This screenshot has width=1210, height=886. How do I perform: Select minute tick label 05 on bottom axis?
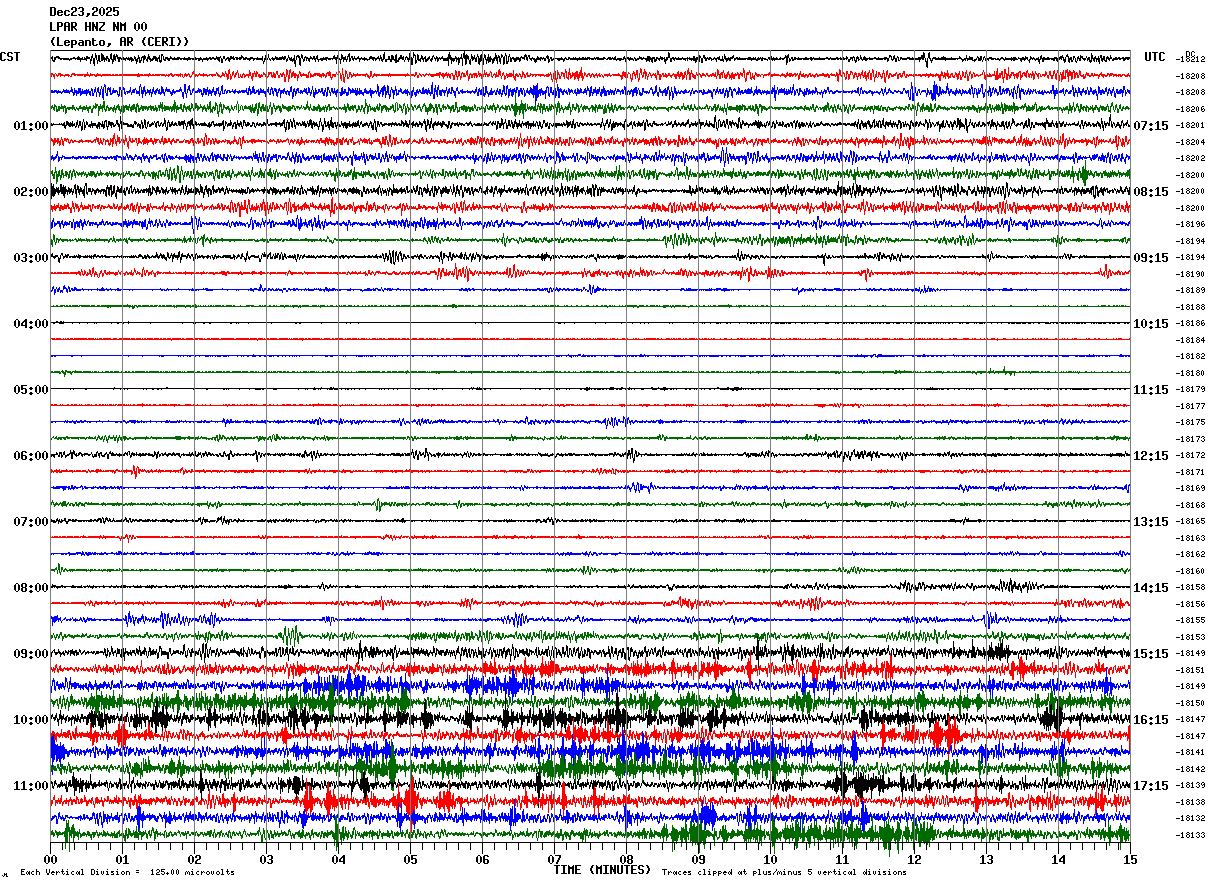click(410, 860)
